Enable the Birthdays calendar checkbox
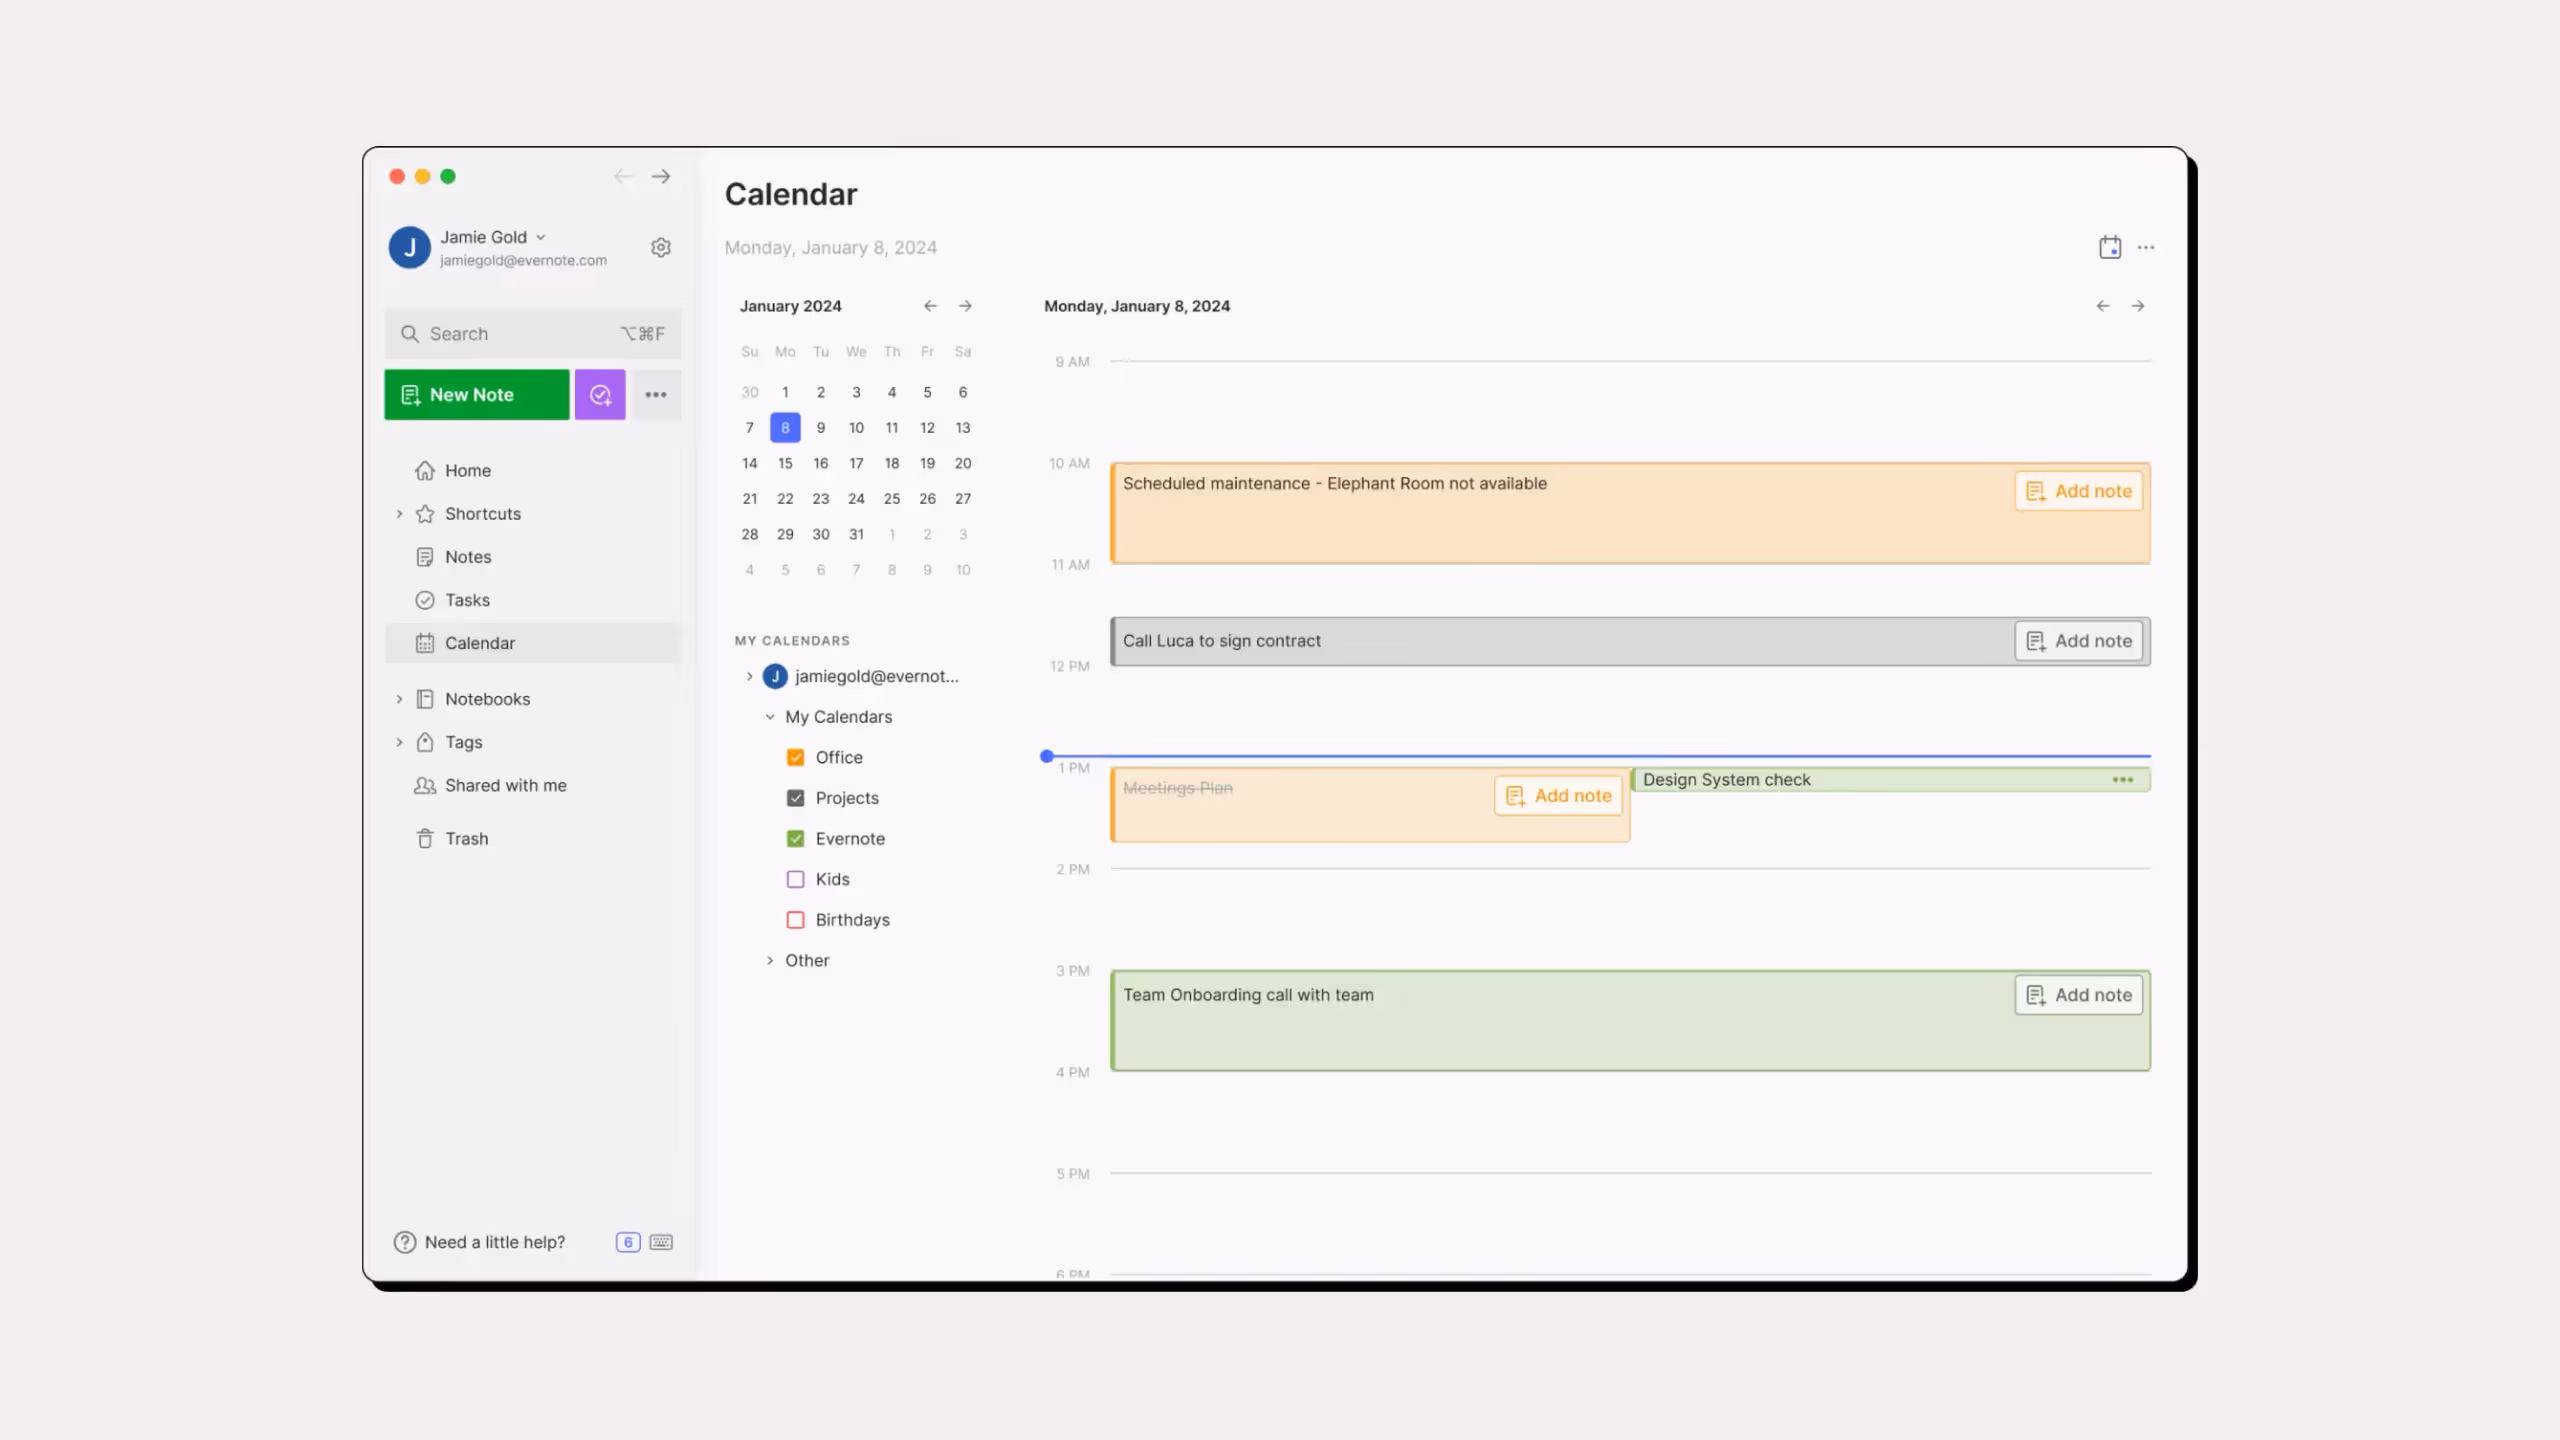The image size is (2560, 1440). 795,919
